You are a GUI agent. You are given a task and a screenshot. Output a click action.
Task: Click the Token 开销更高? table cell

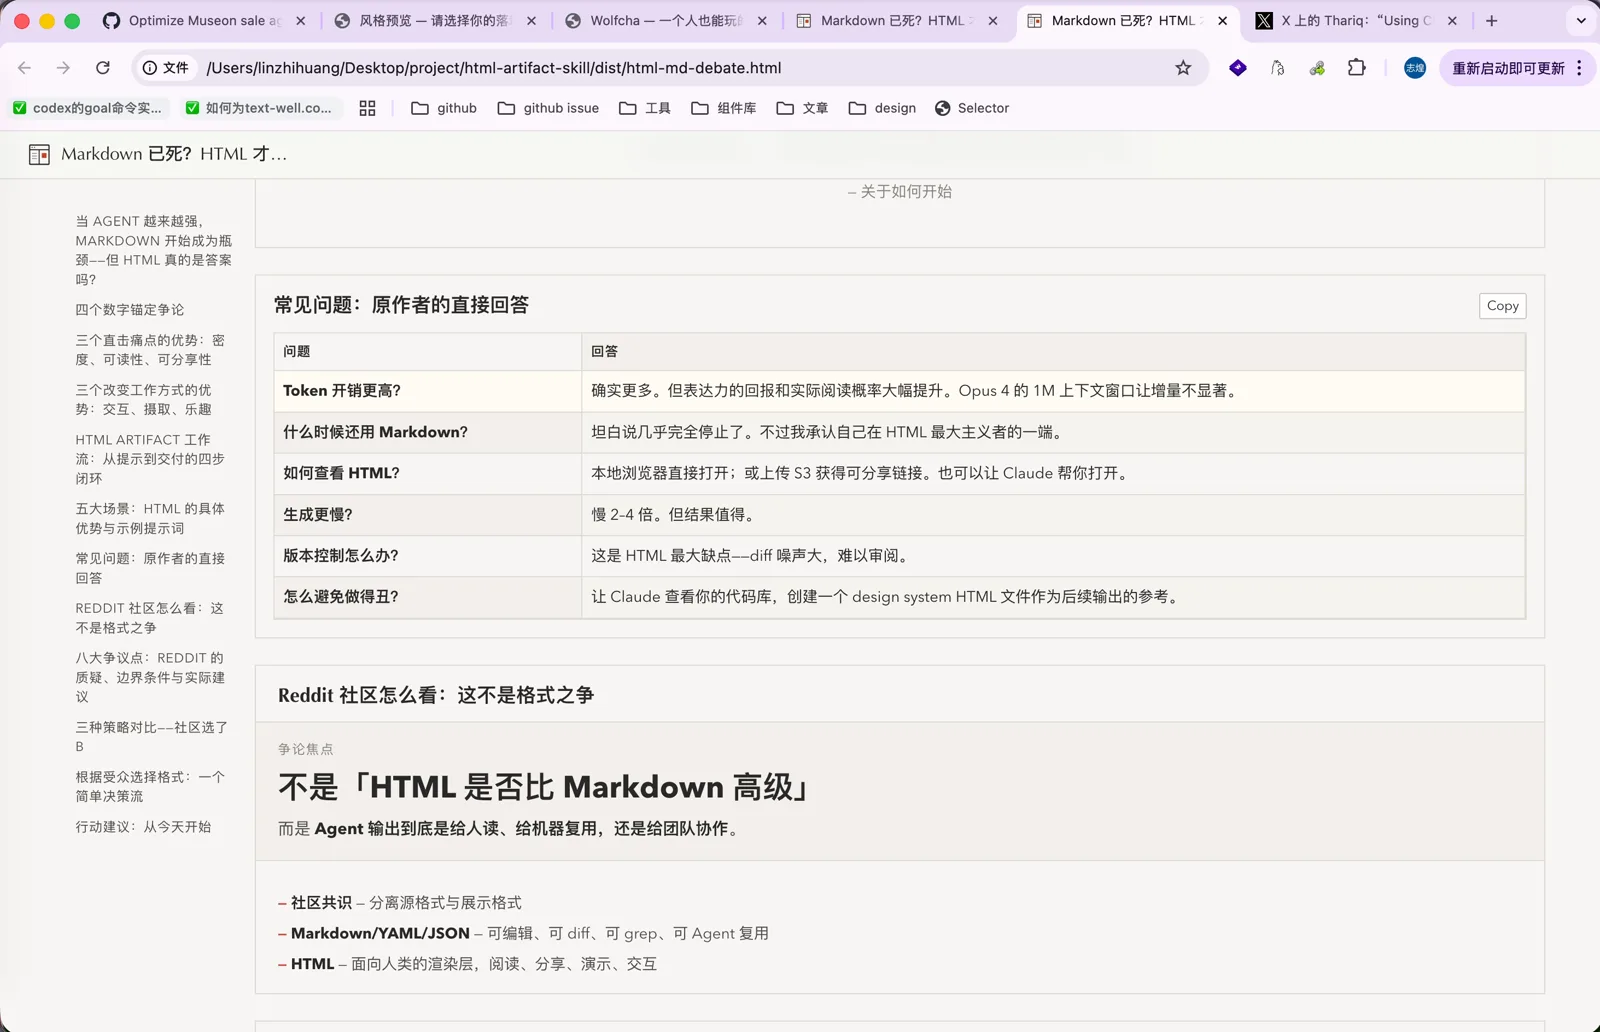pyautogui.click(x=428, y=391)
